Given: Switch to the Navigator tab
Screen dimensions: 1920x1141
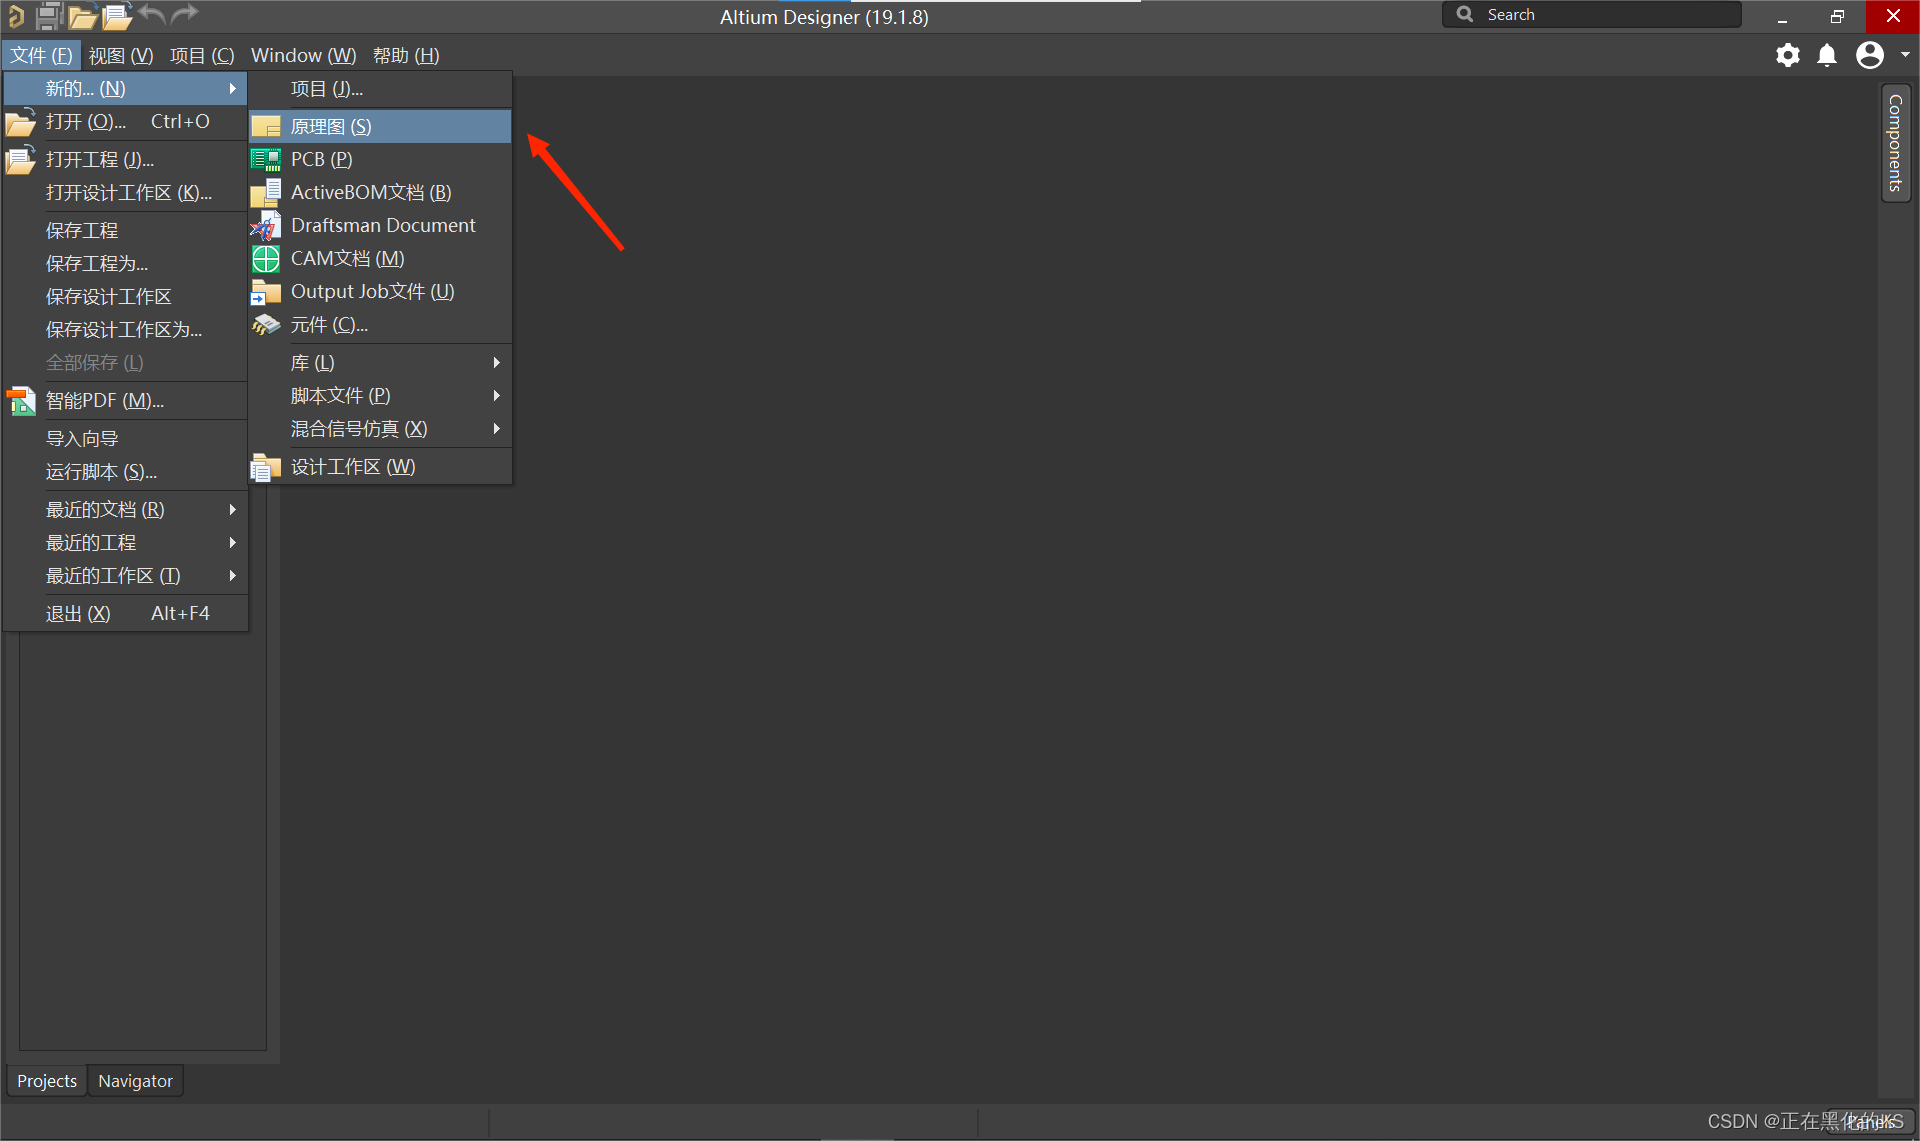Looking at the screenshot, I should coord(135,1081).
